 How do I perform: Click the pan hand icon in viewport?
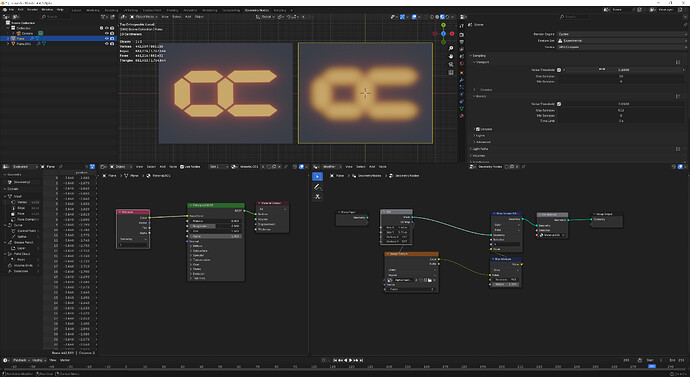pyautogui.click(x=451, y=56)
